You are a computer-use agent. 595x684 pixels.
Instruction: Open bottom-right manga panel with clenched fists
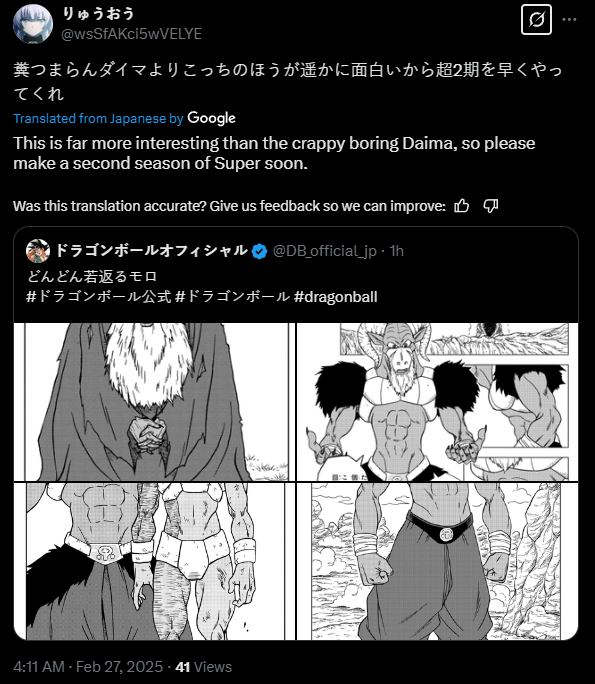[437, 561]
